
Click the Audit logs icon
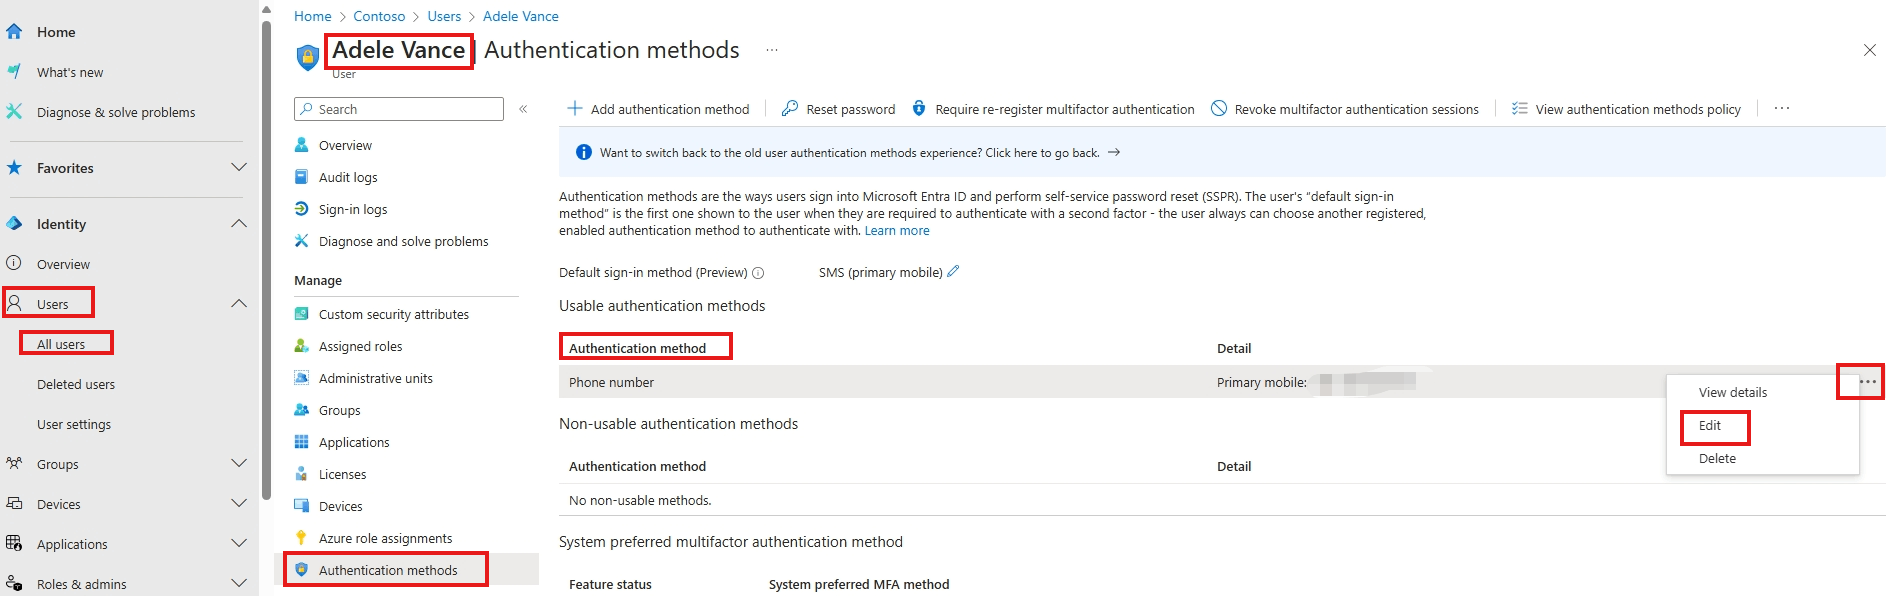(301, 177)
